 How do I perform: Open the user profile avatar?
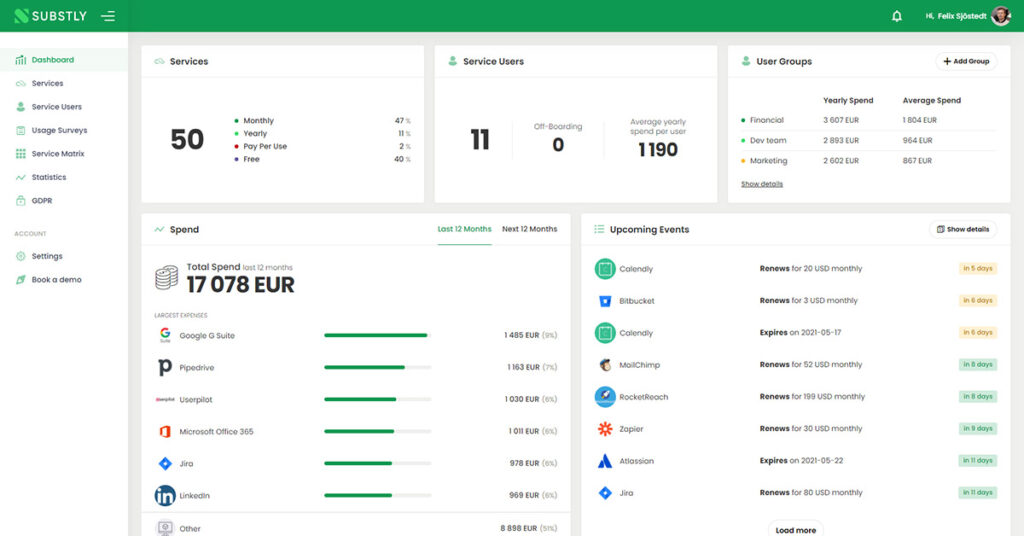tap(1001, 16)
